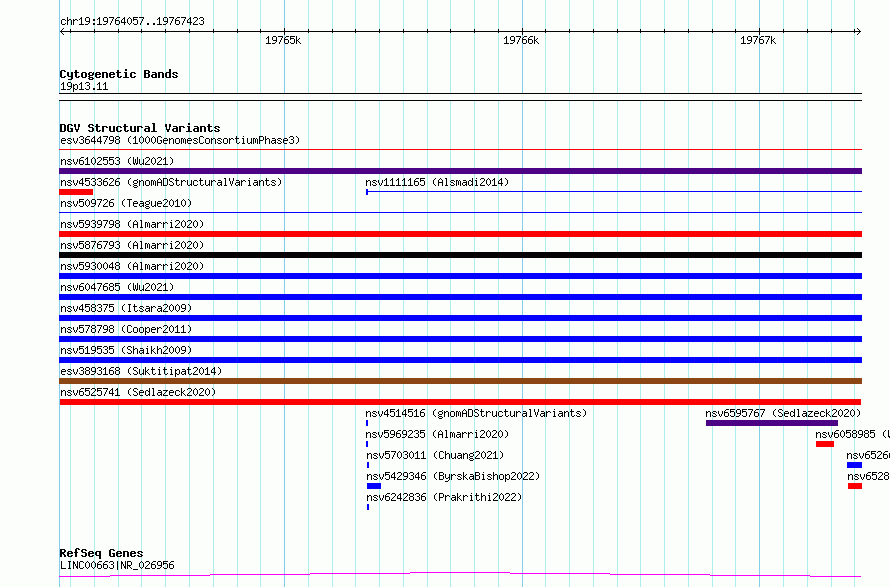Select the magenta LINC00663 gene line
This screenshot has height=587, width=890.
tap(460, 575)
